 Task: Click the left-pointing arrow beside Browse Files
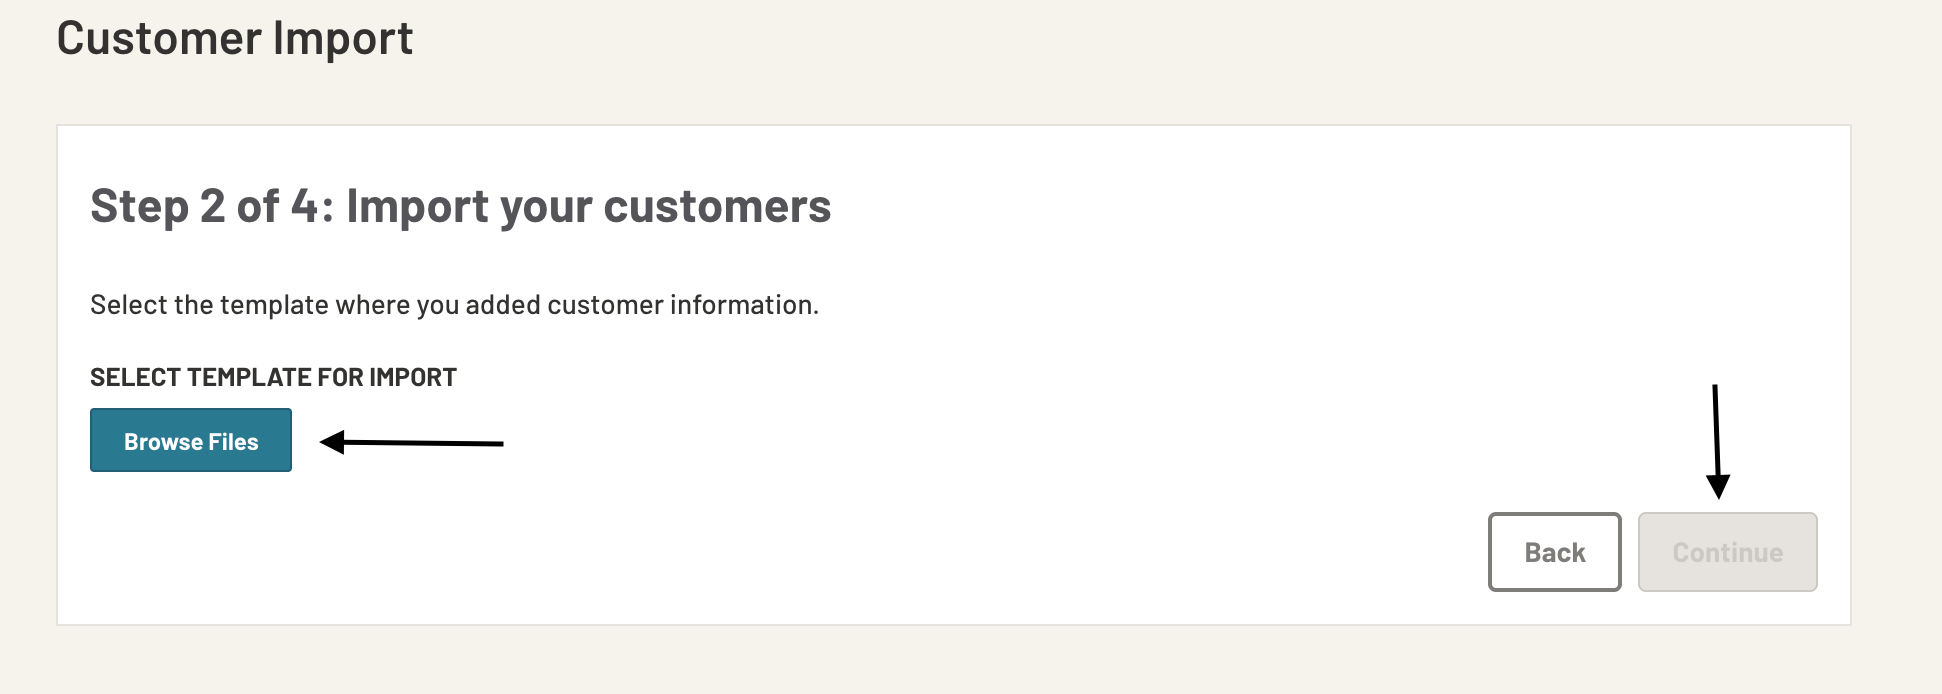tap(412, 442)
